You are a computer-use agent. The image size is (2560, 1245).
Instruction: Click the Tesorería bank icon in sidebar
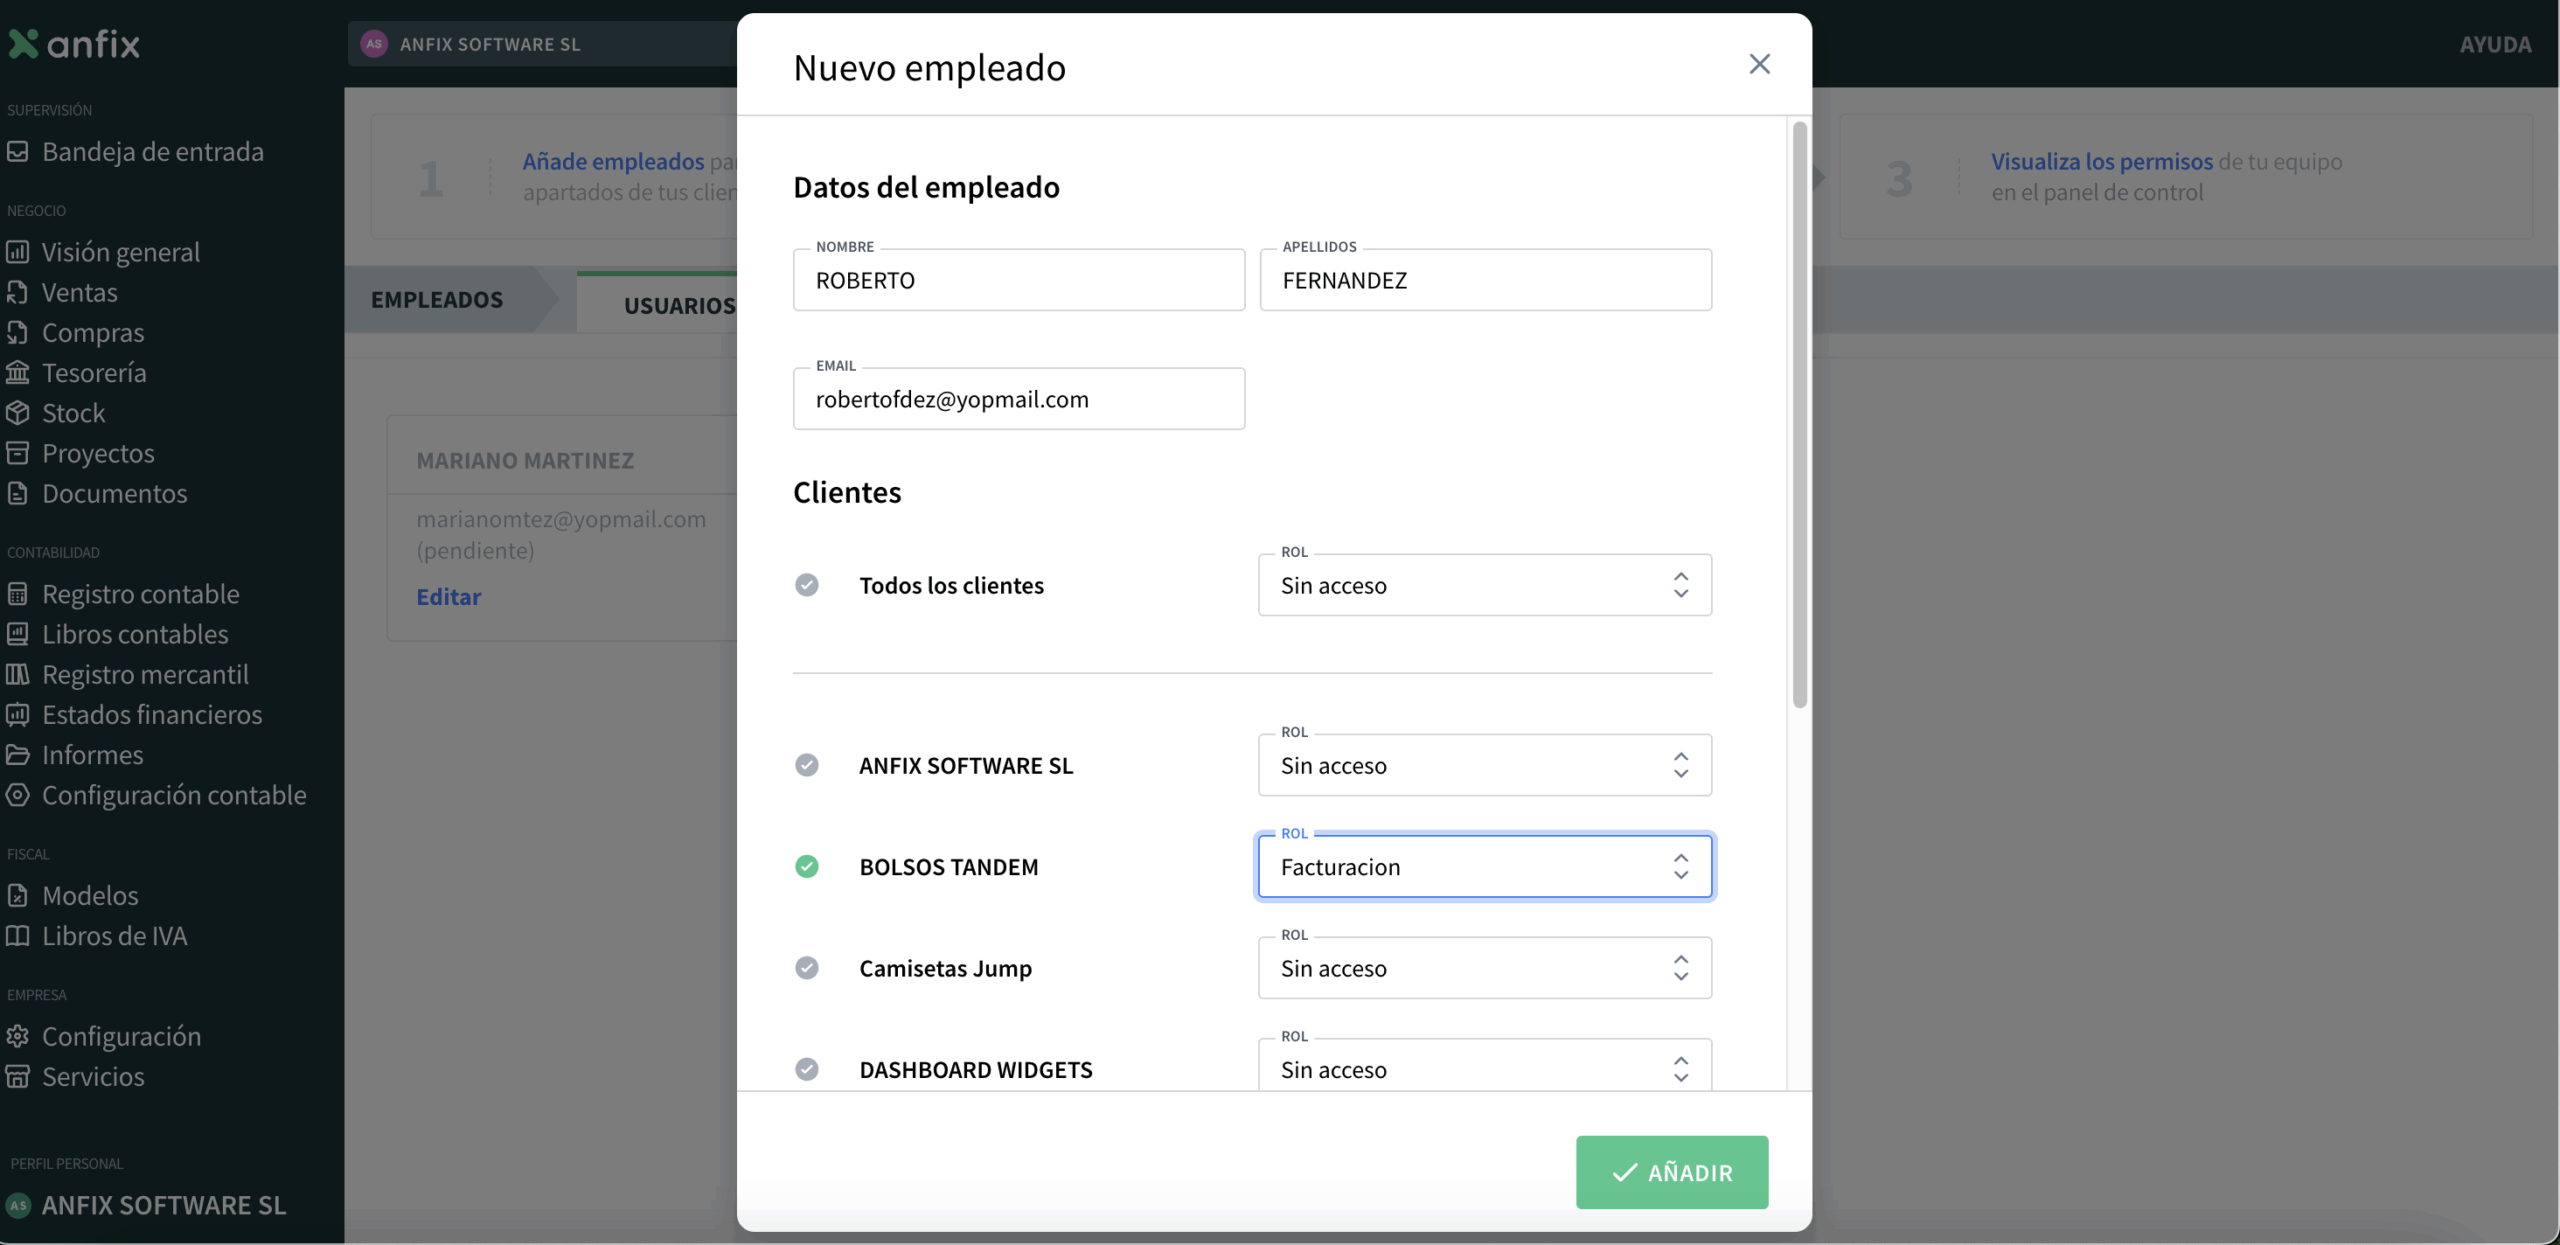coord(18,373)
